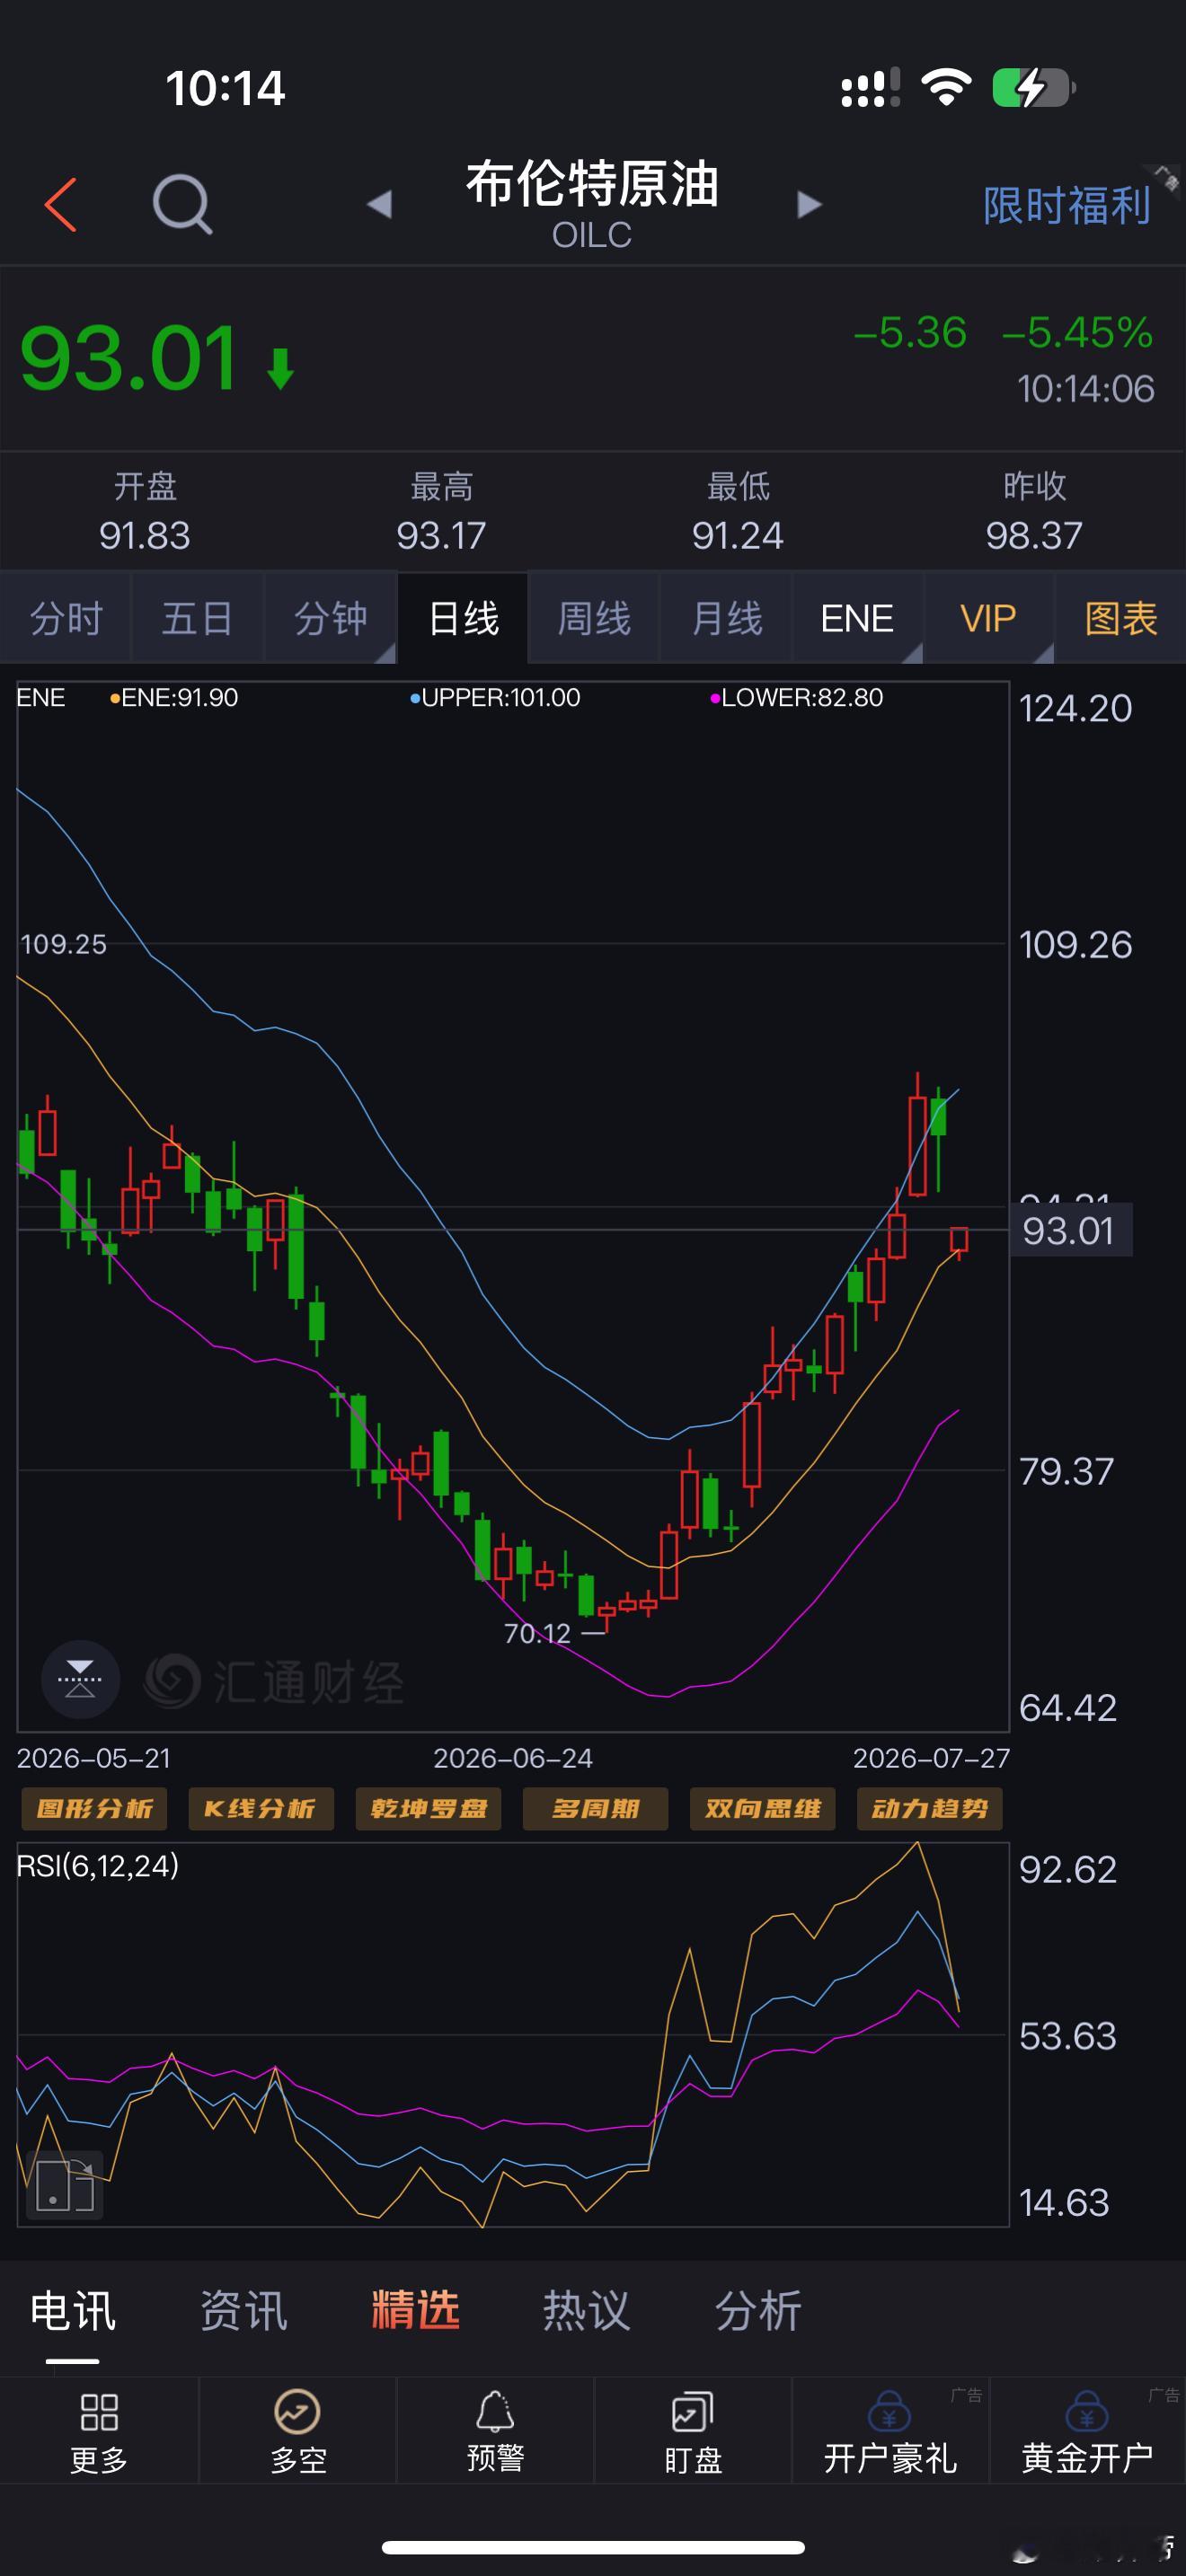Tap the -5.45% change value

(1077, 332)
